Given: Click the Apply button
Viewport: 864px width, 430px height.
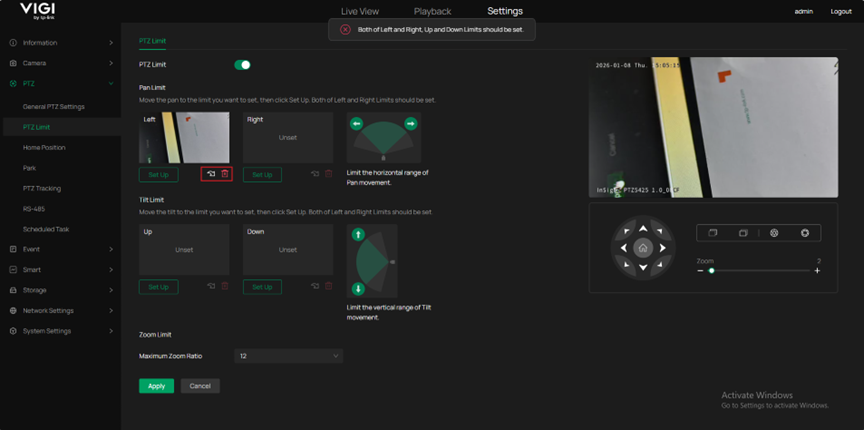Looking at the screenshot, I should (x=156, y=386).
